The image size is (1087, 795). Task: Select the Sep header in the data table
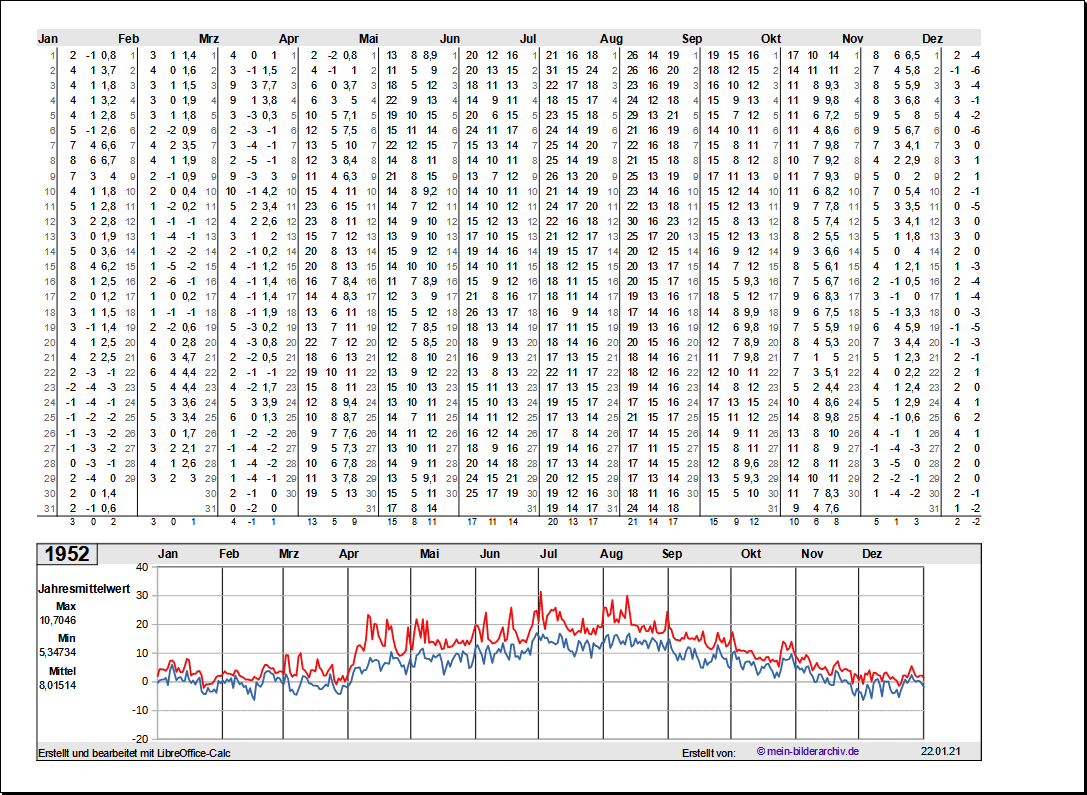692,39
